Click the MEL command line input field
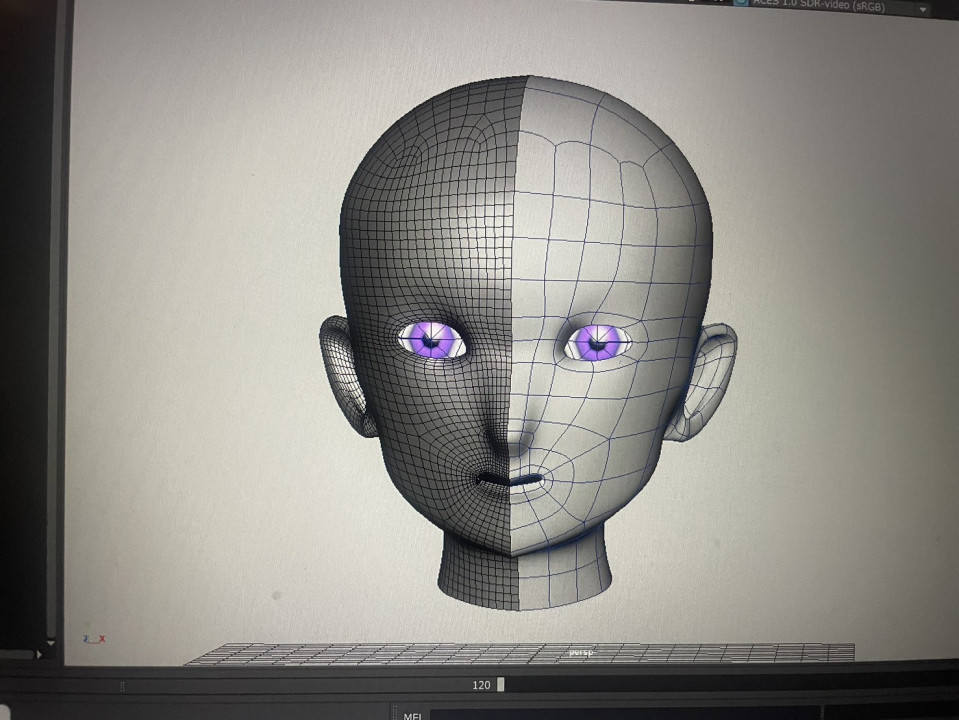The image size is (959, 720). click(x=624, y=714)
